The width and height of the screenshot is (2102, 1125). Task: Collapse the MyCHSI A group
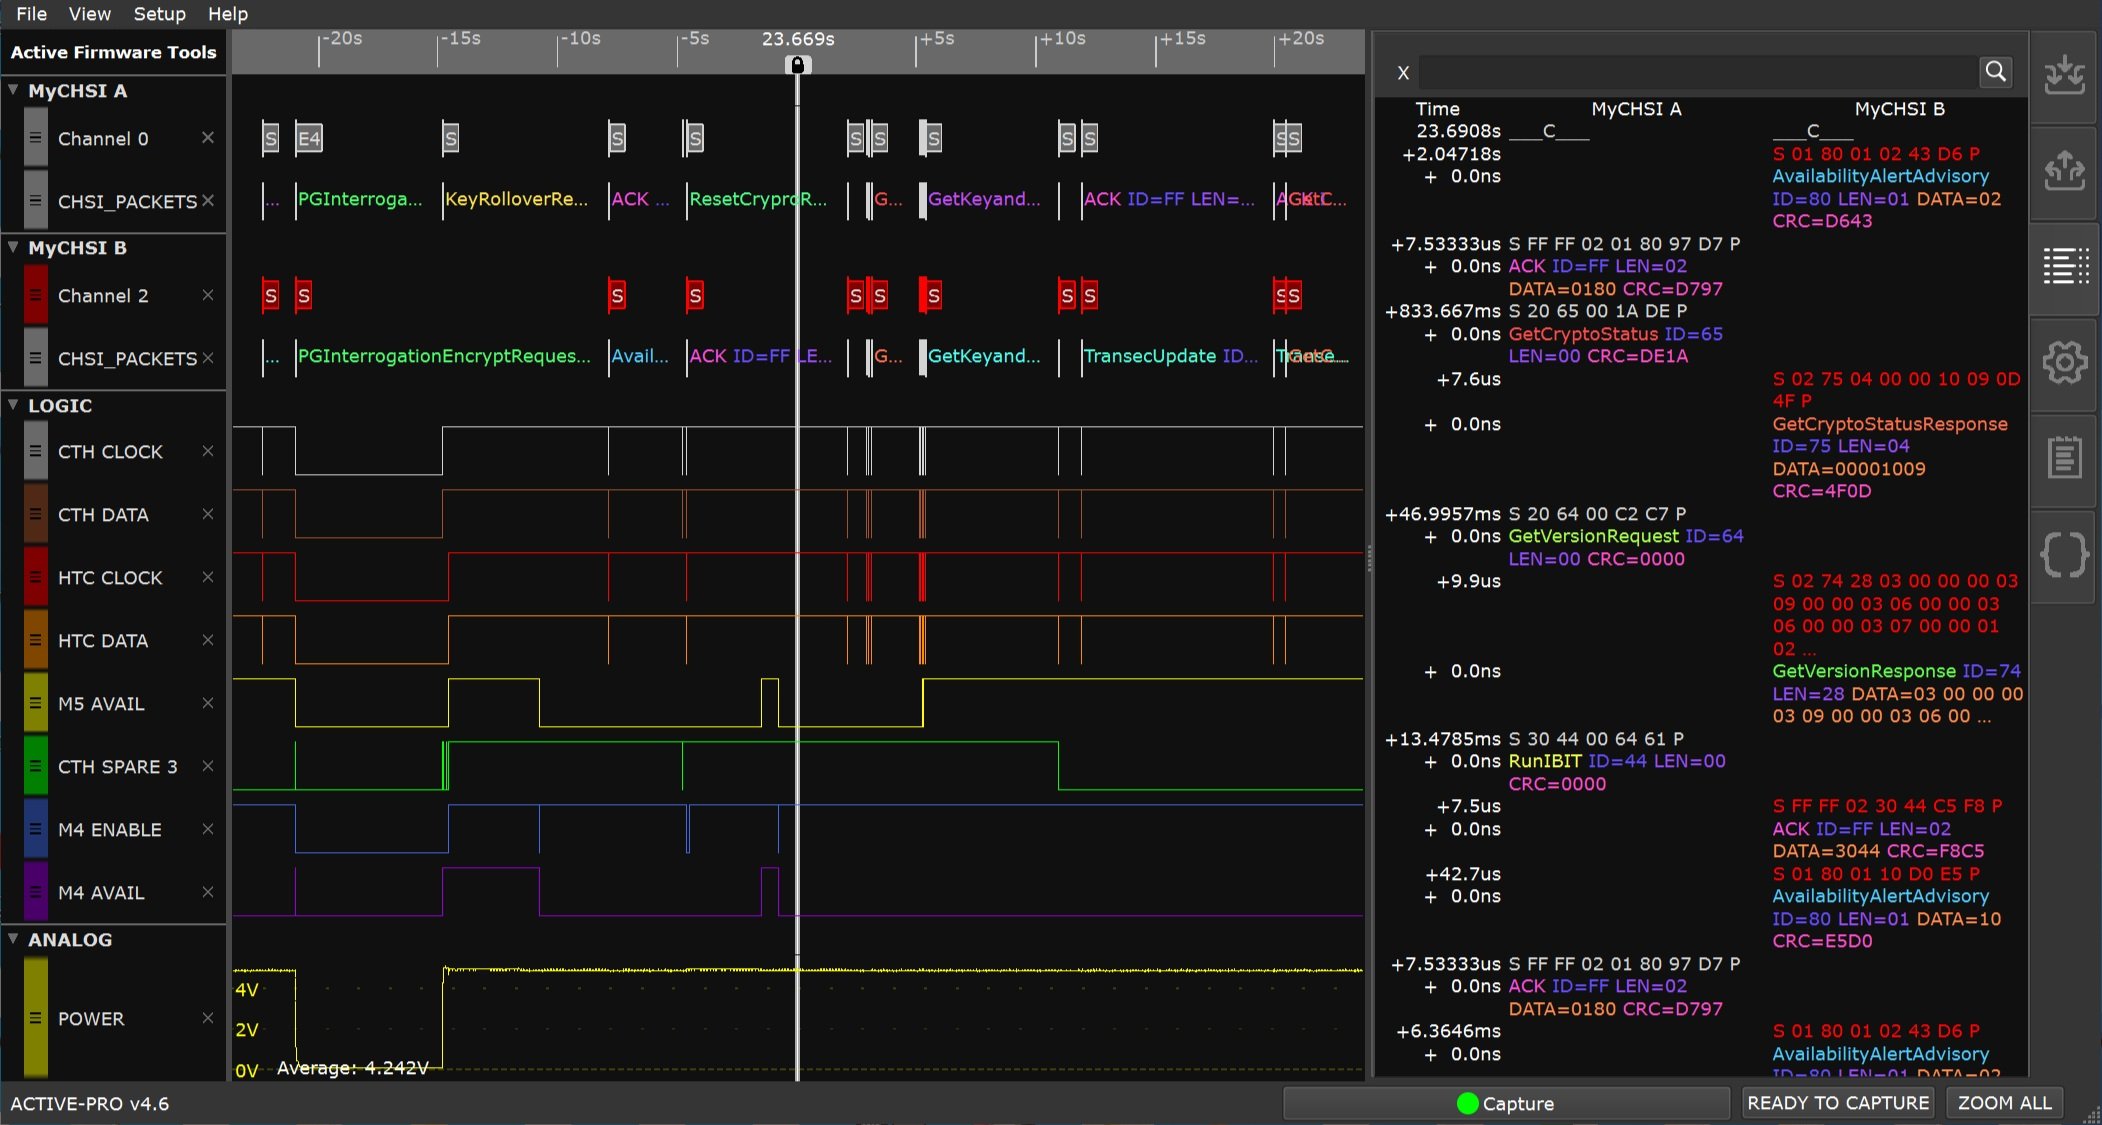(x=14, y=90)
